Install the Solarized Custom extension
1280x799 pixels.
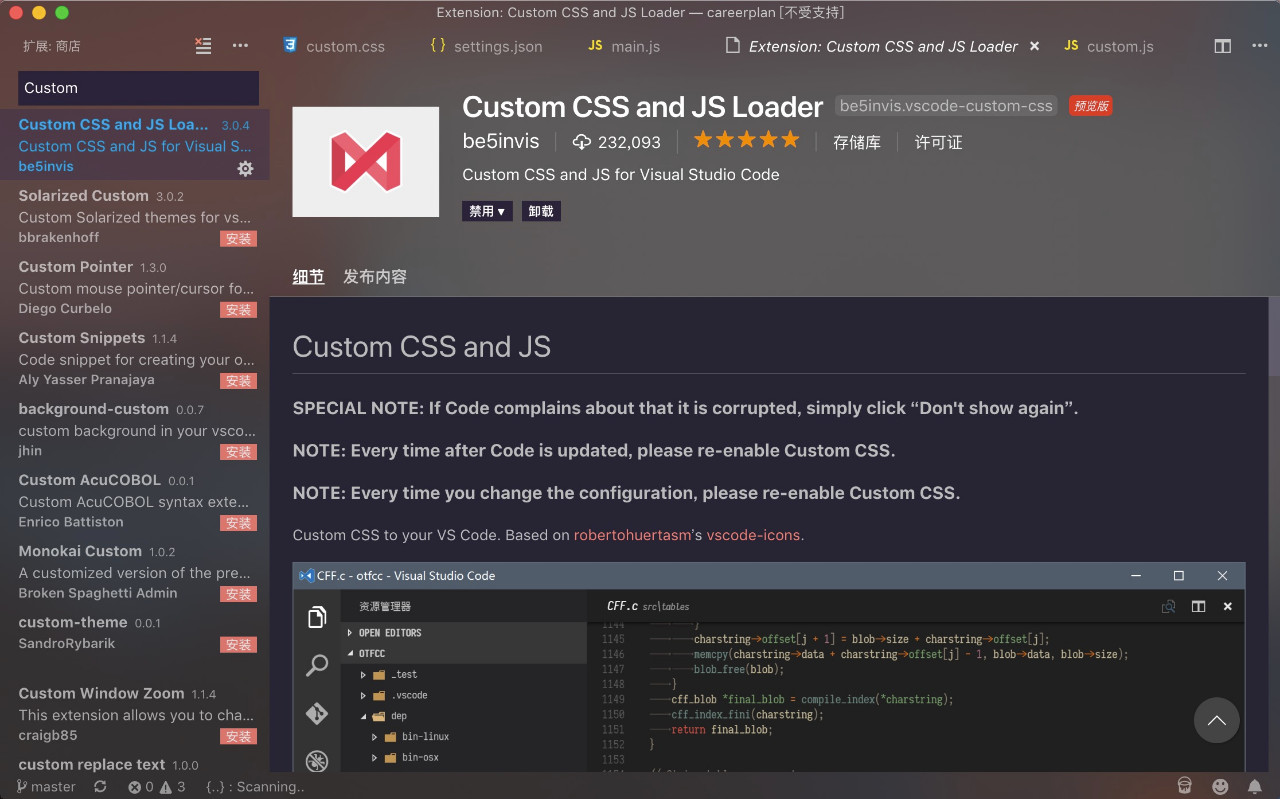[x=239, y=239]
